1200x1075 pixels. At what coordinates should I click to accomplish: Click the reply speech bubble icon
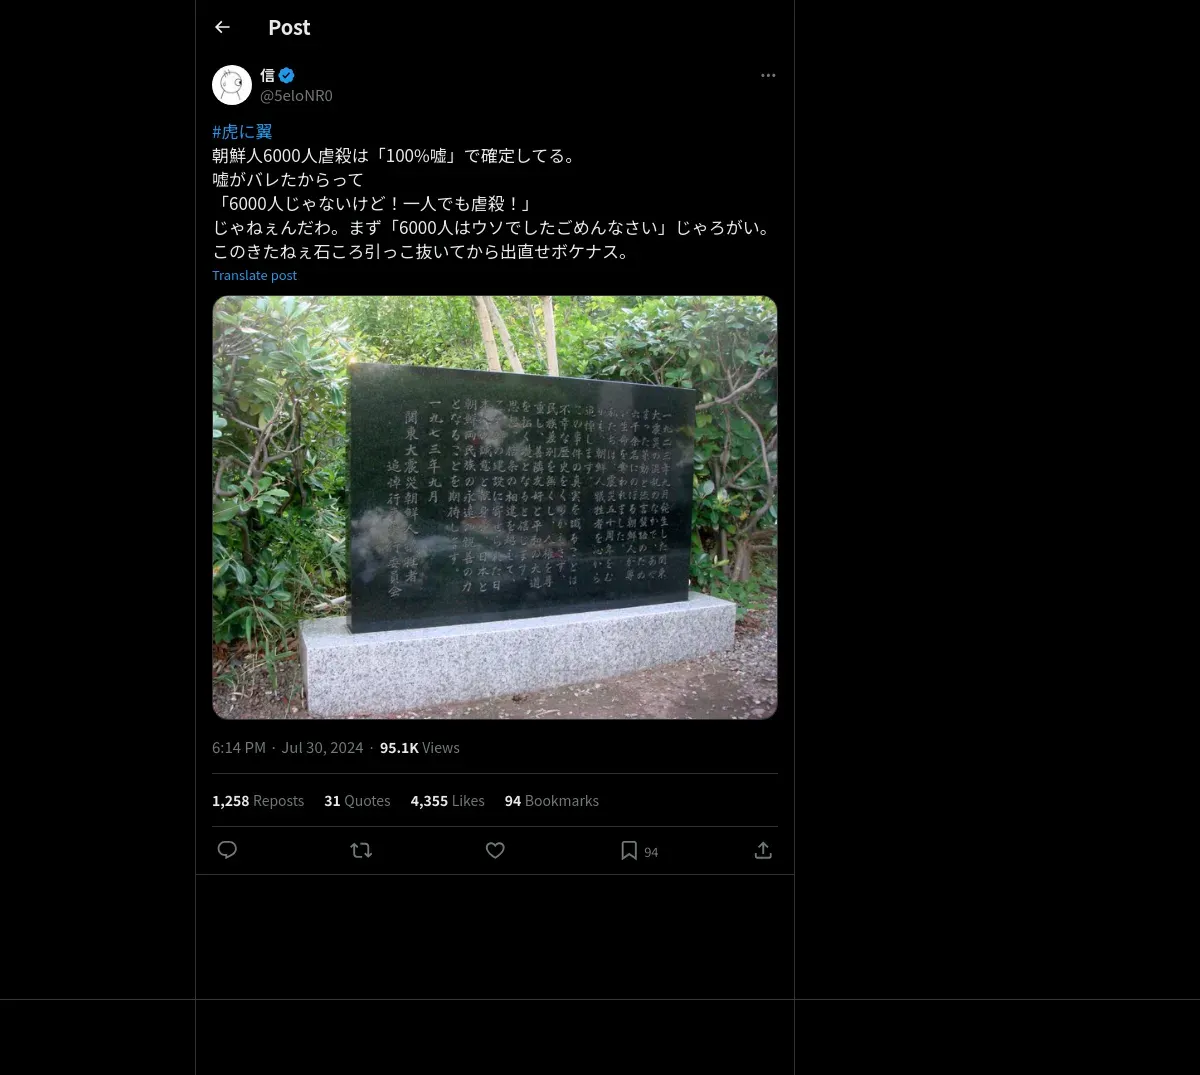(227, 850)
